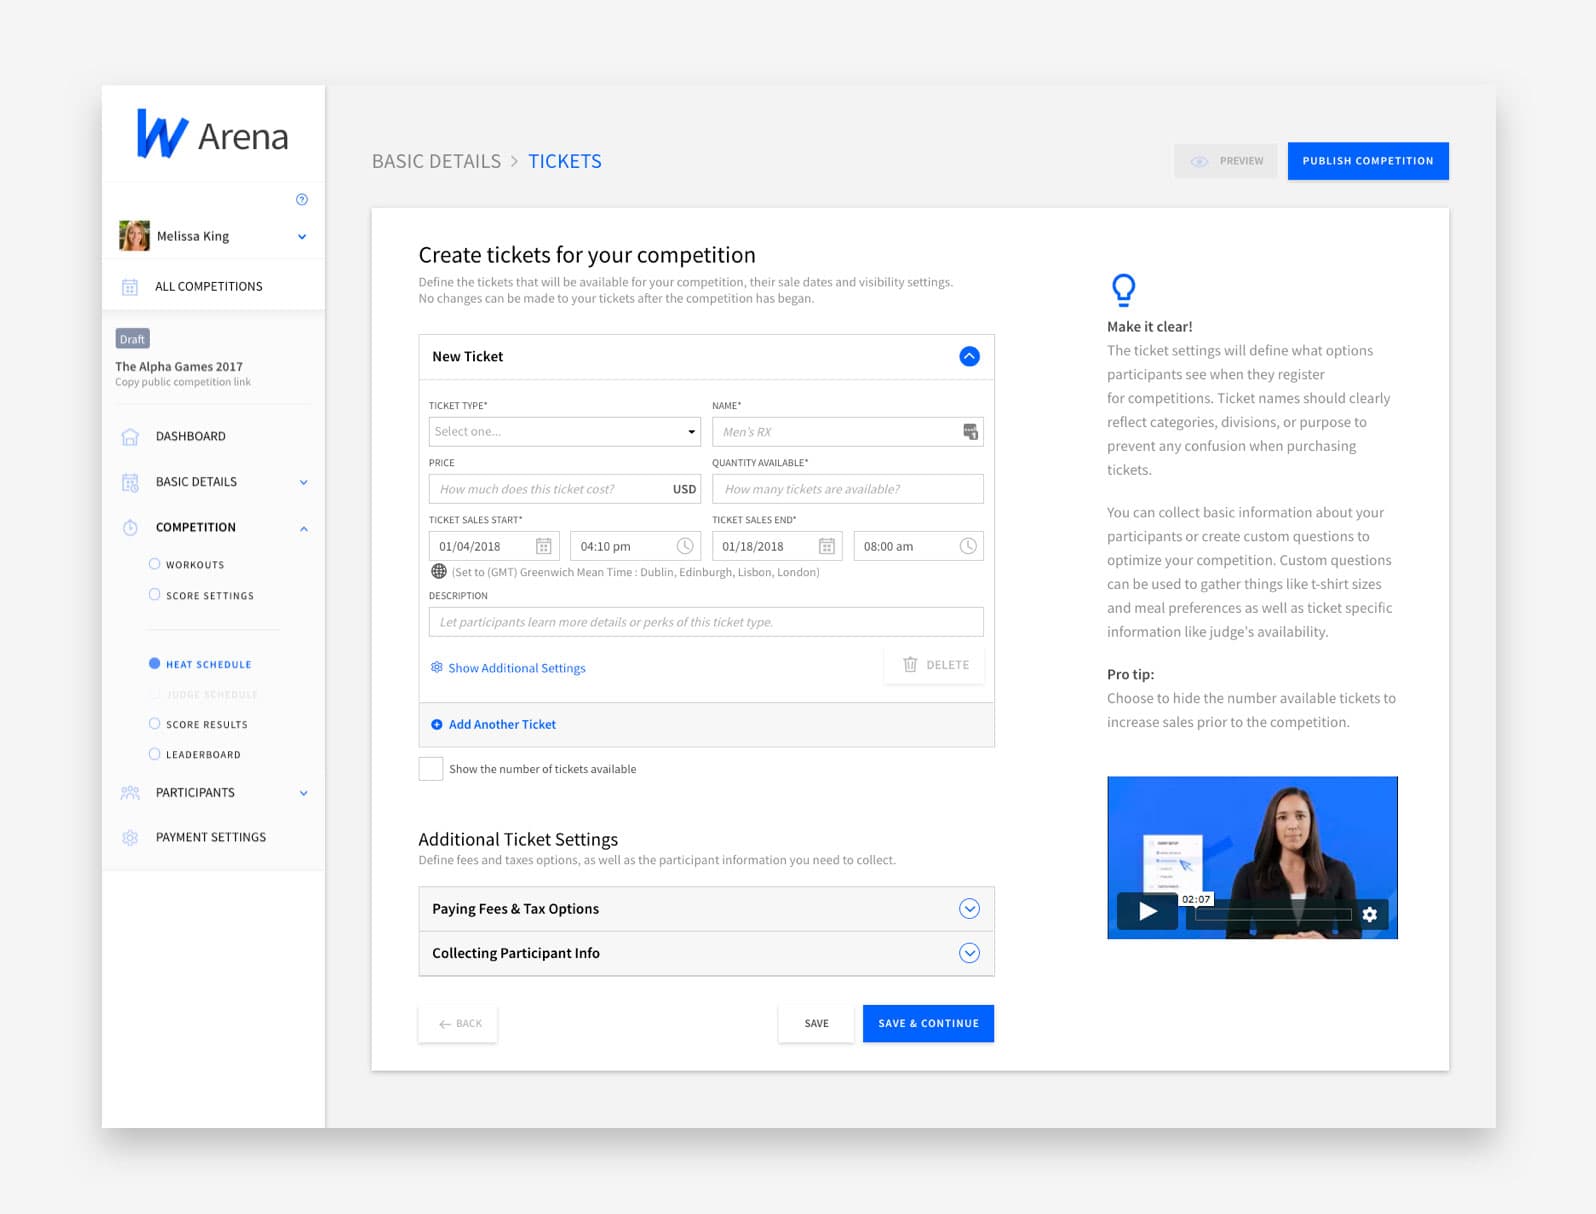
Task: Open the help question mark icon
Action: pyautogui.click(x=302, y=199)
